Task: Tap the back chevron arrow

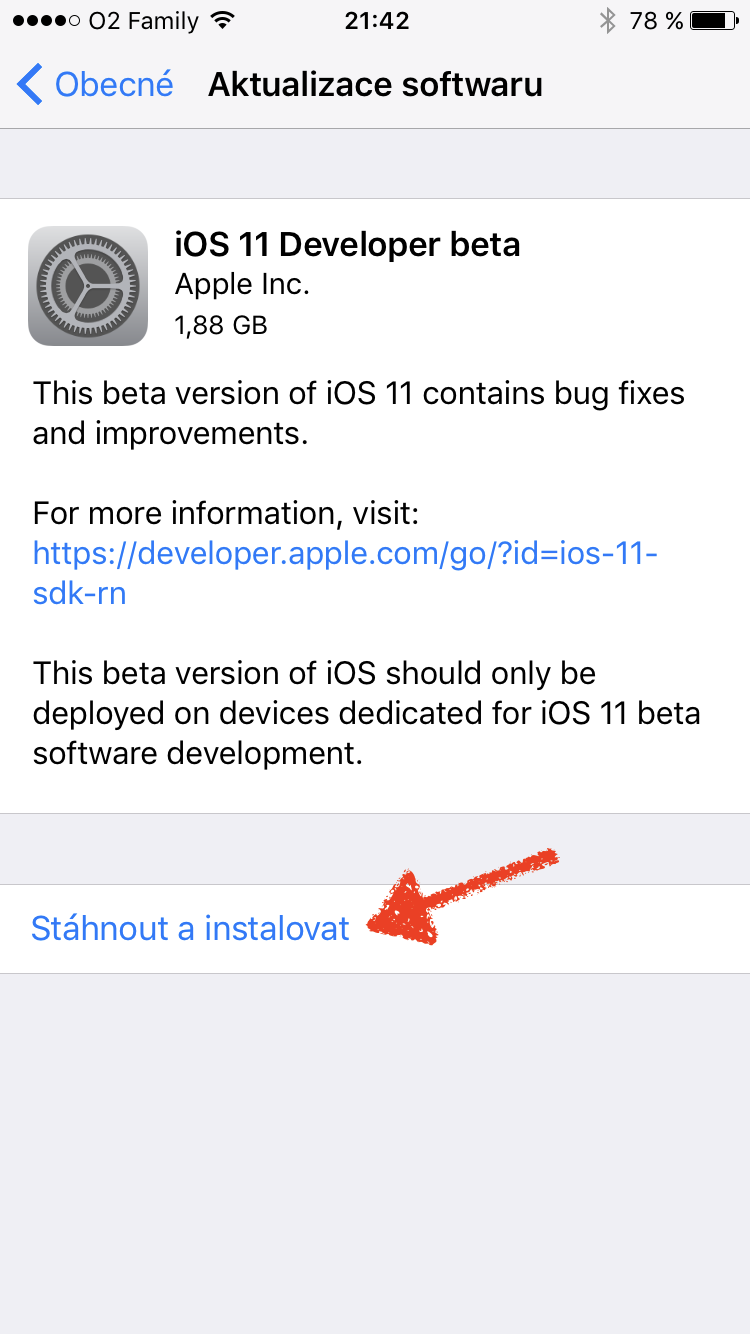Action: [30, 85]
